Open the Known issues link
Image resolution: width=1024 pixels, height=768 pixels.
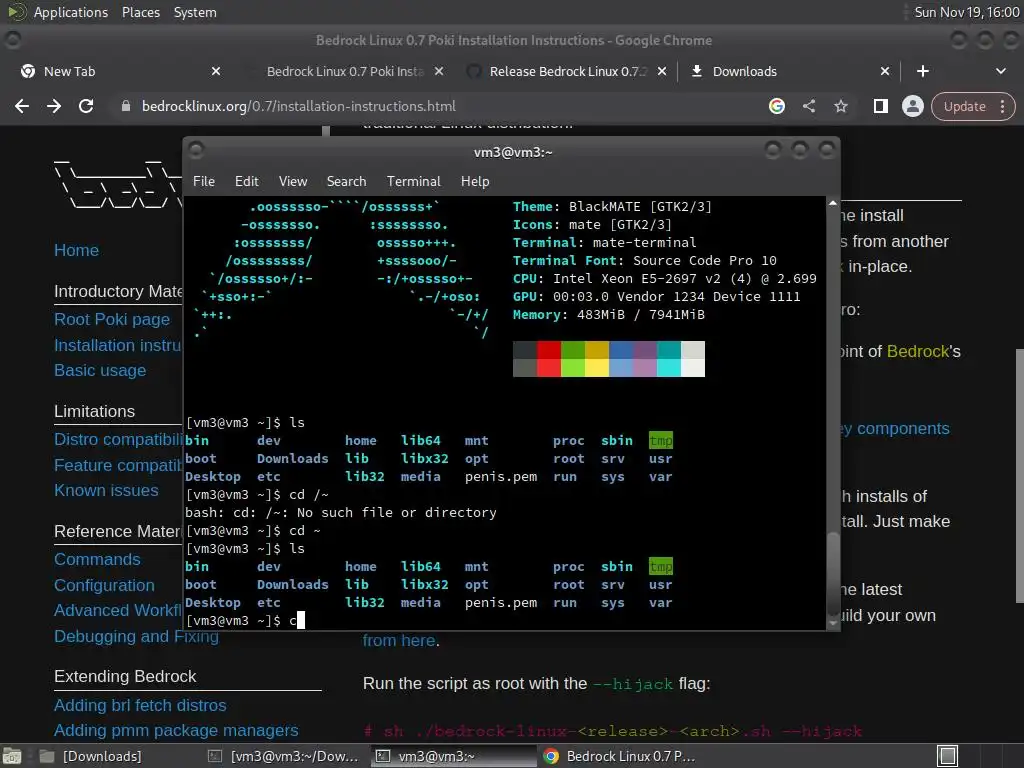point(106,490)
